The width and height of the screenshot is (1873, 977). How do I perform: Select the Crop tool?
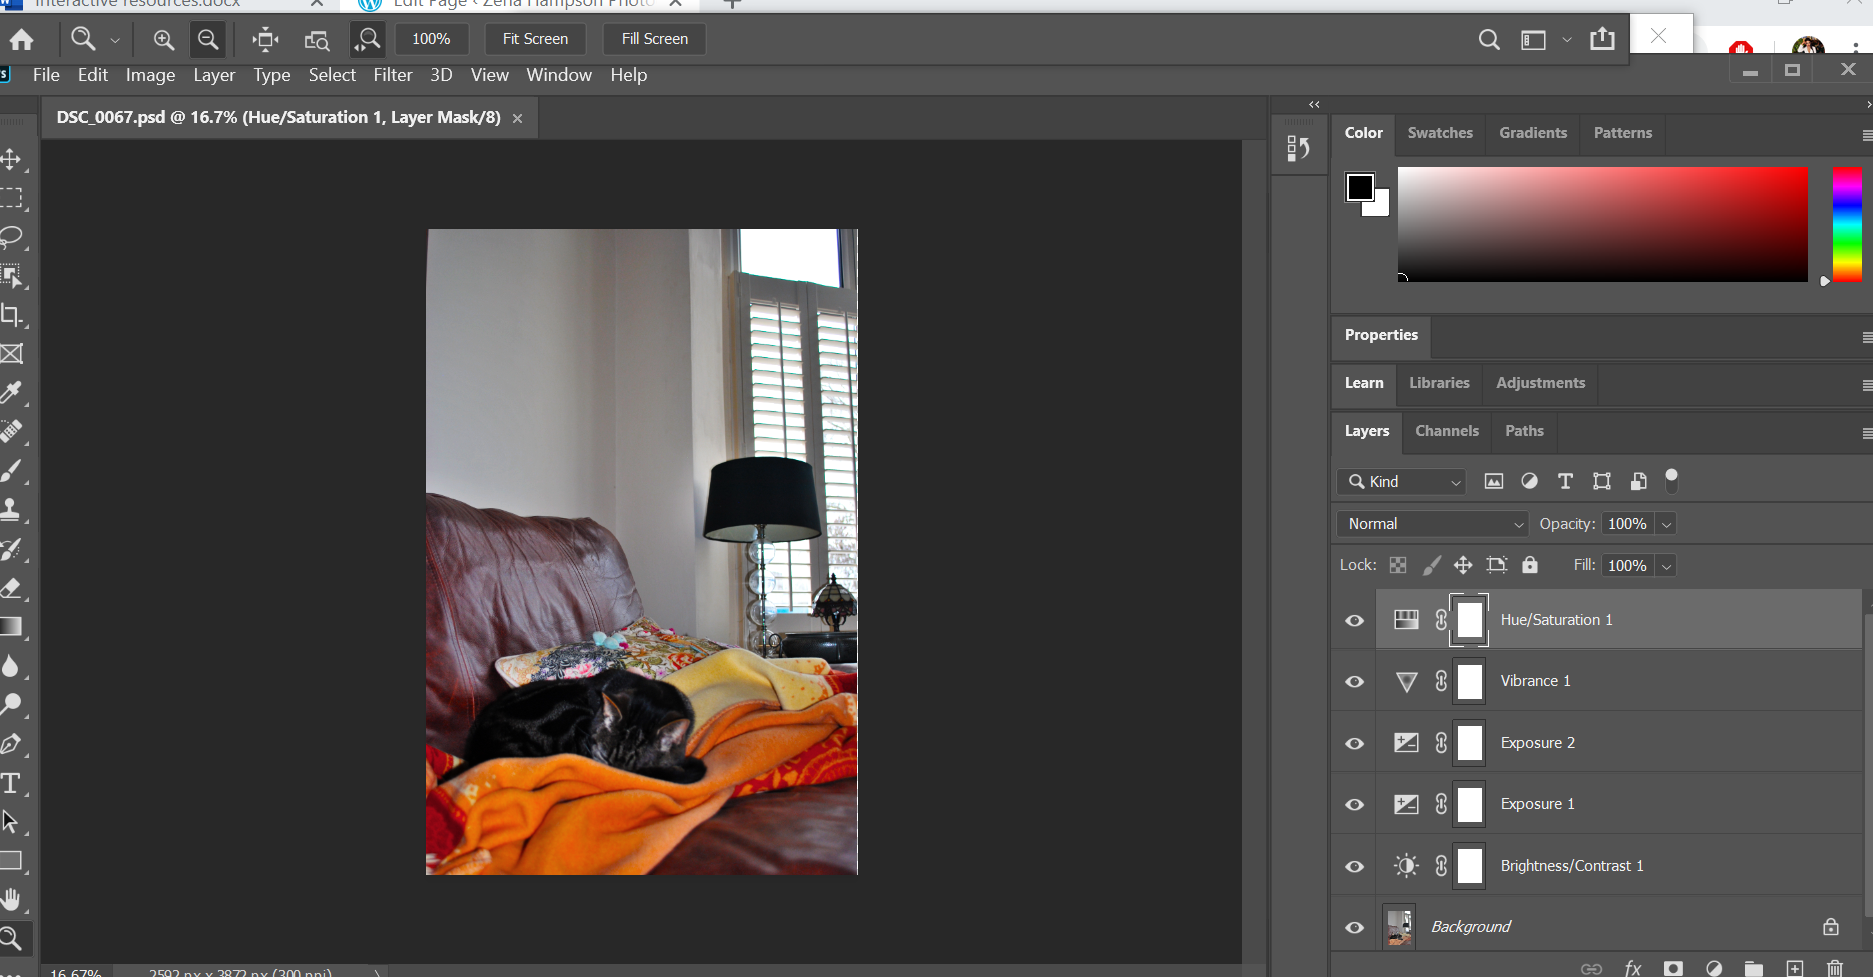pos(11,315)
